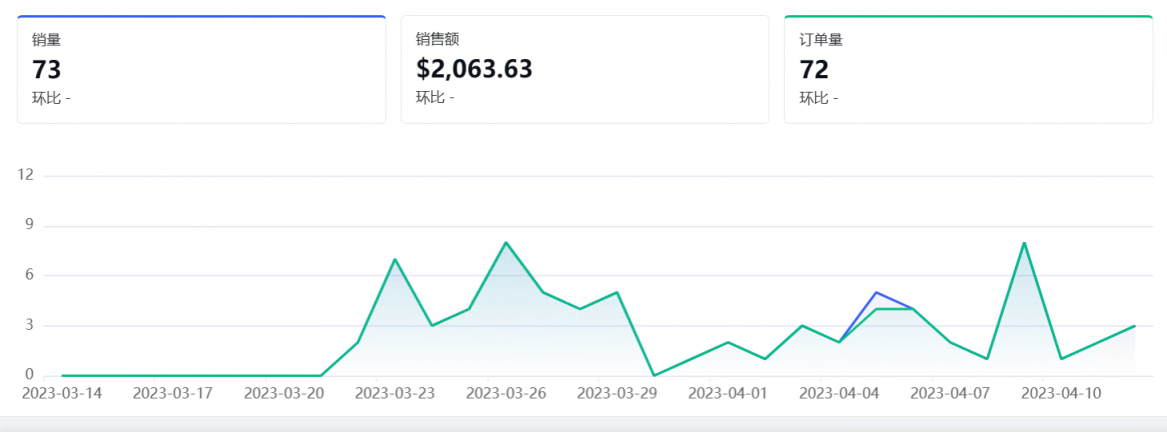Viewport: 1167px width, 432px height.
Task: Click the horizontal scrollbar below the chart
Action: [x=583, y=424]
